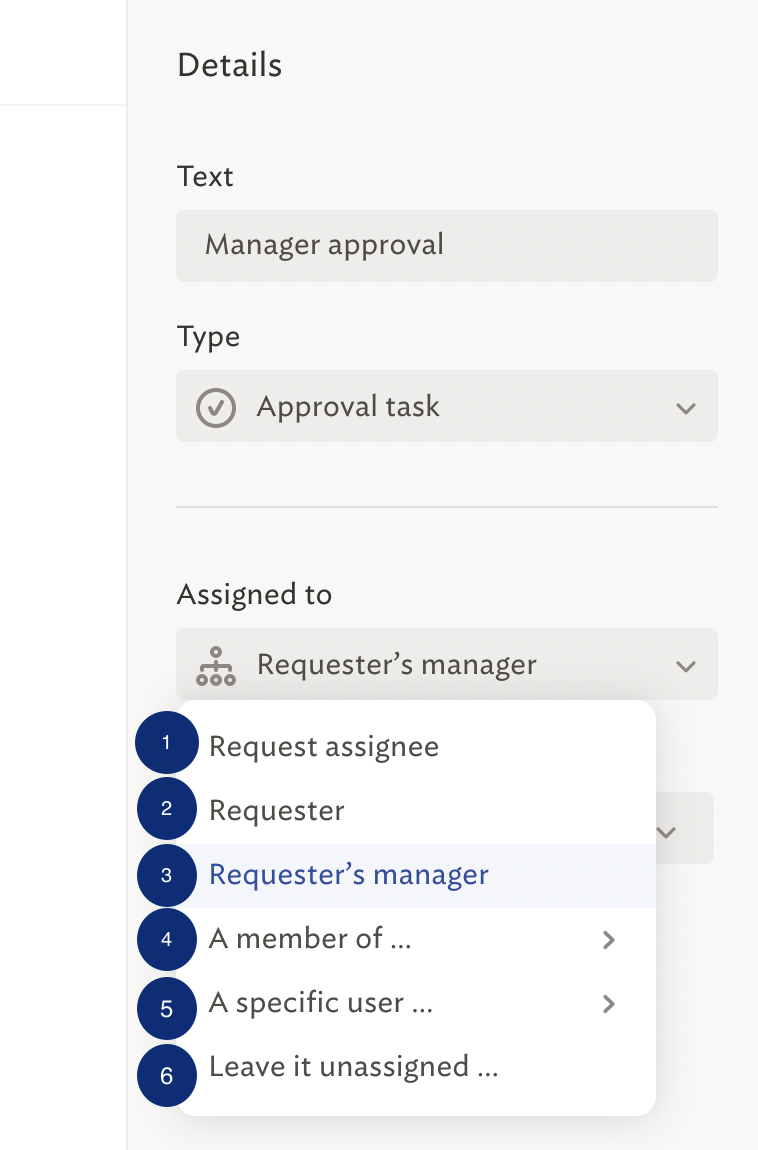This screenshot has height=1150, width=758.
Task: Click the numbered badge 6 circle
Action: point(167,1076)
